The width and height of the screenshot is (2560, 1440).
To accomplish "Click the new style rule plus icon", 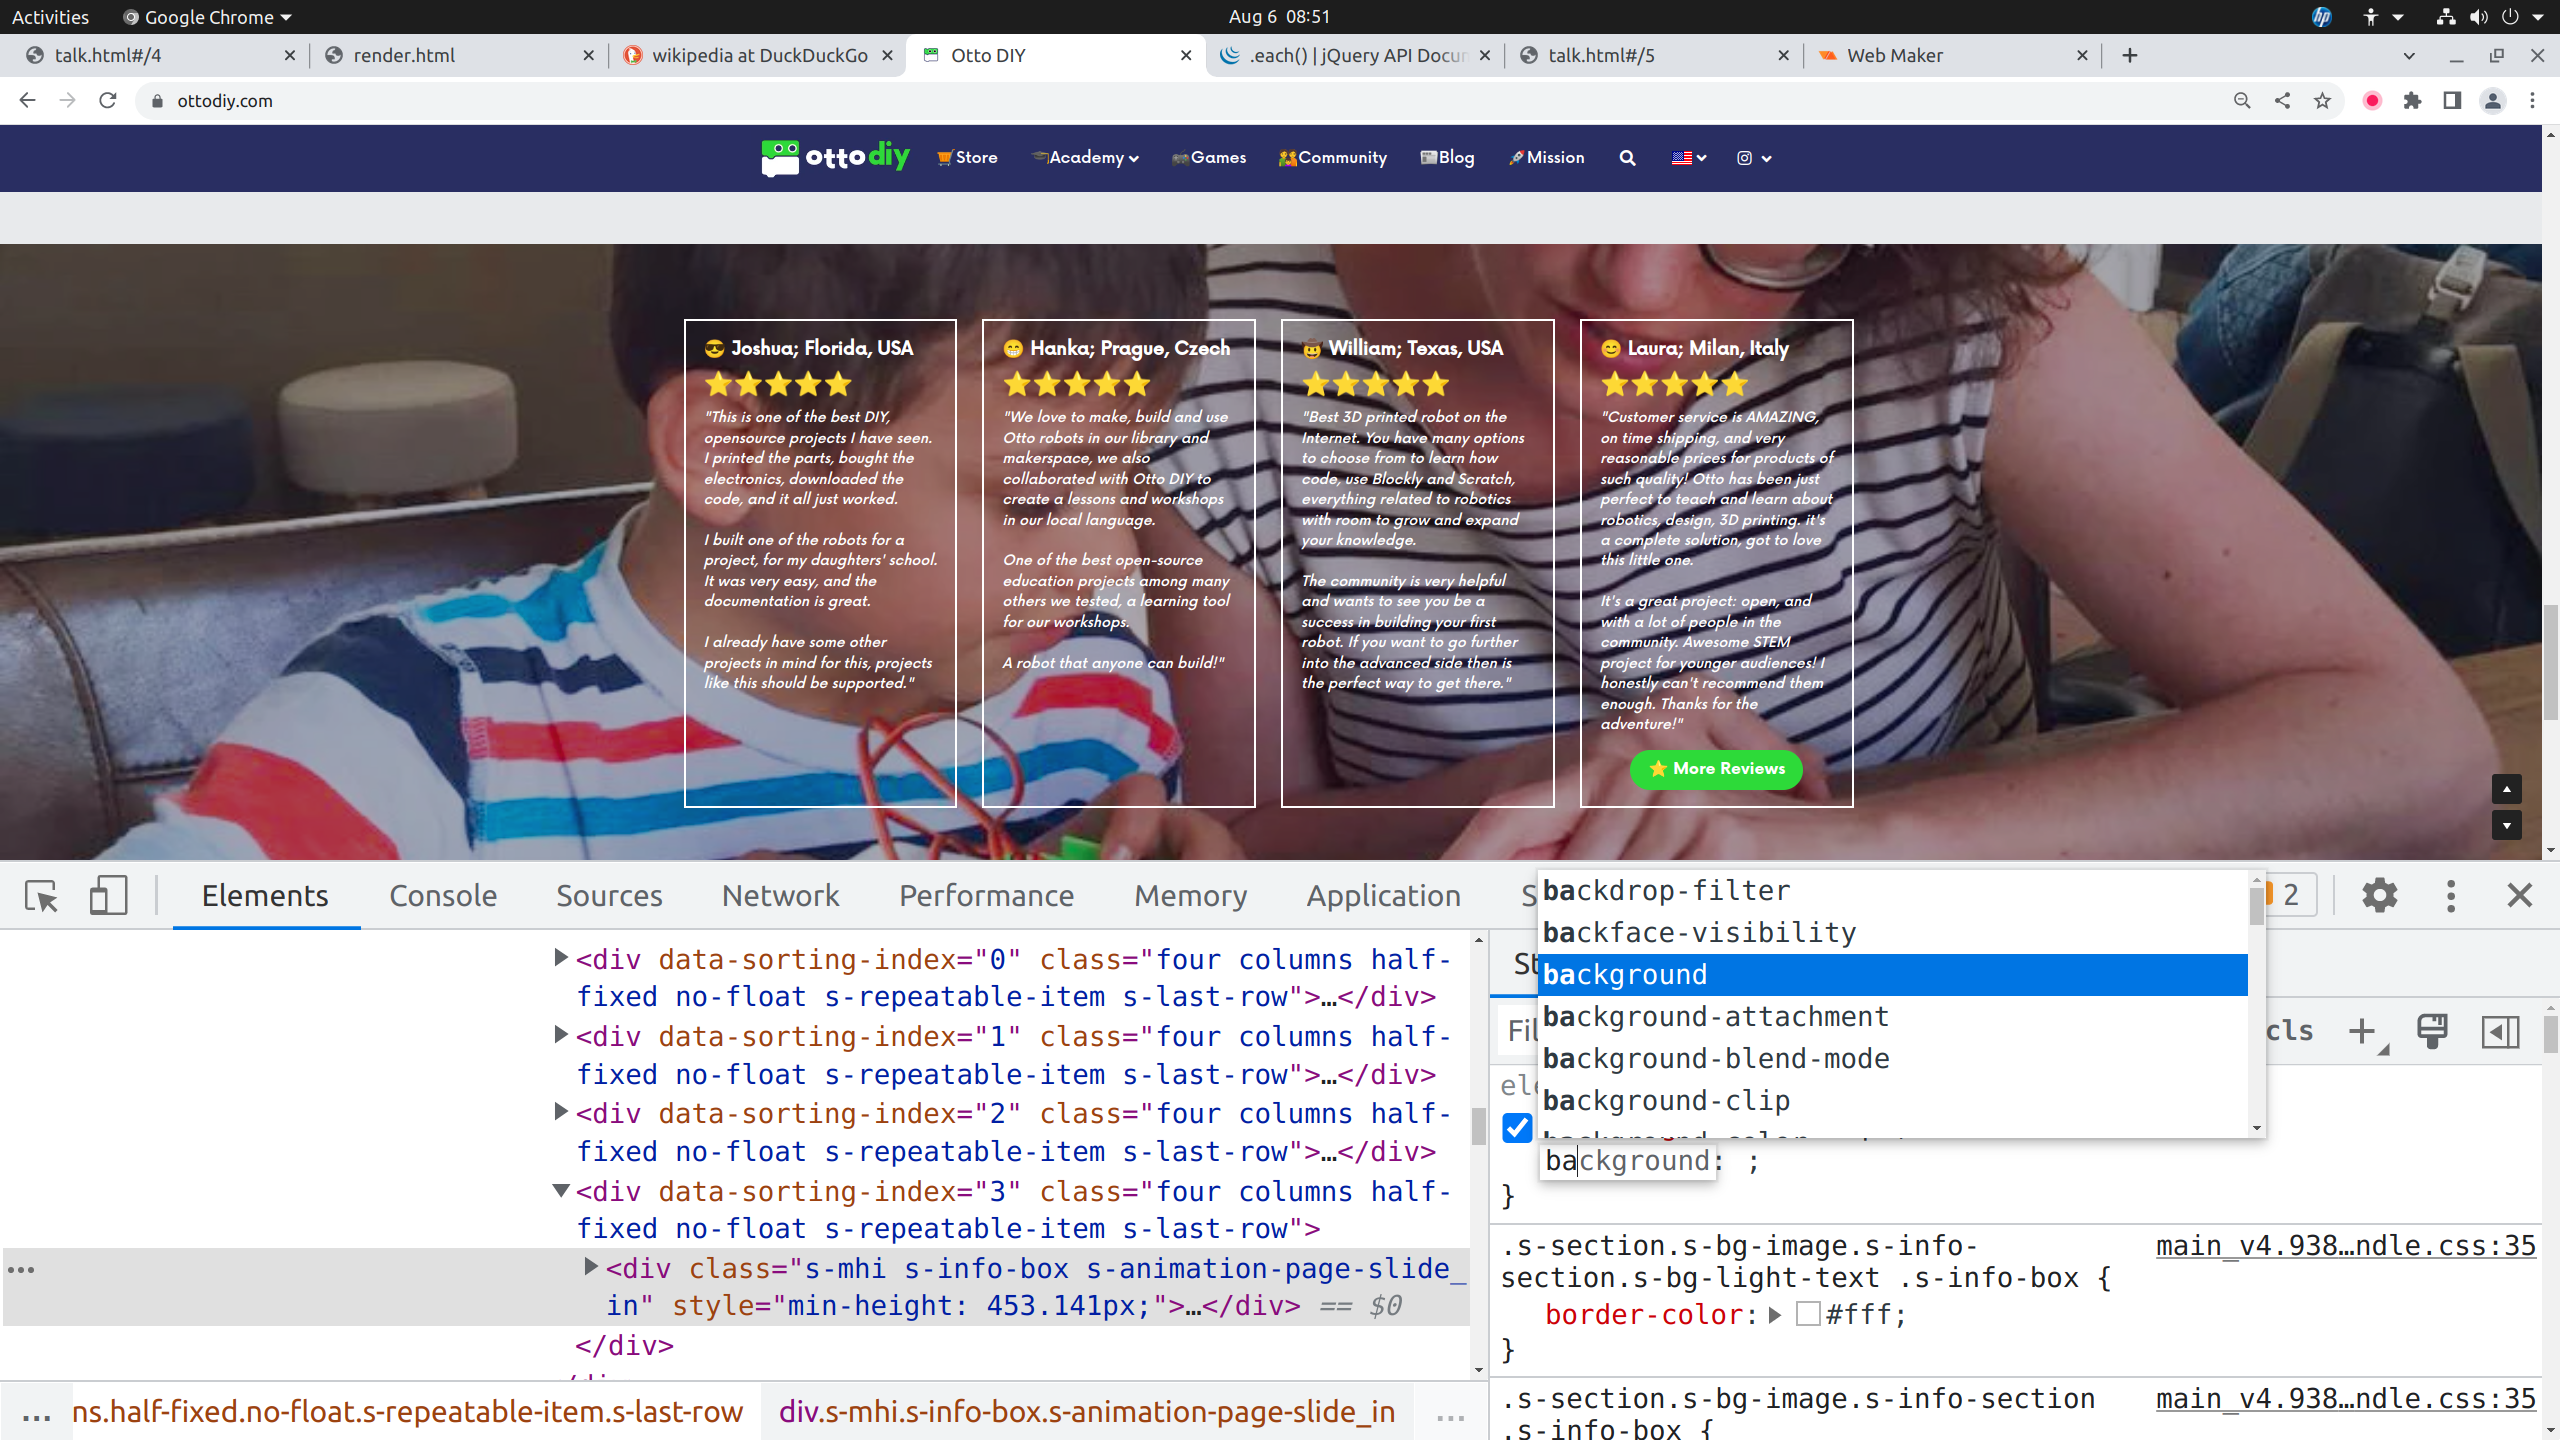I will (2362, 1031).
